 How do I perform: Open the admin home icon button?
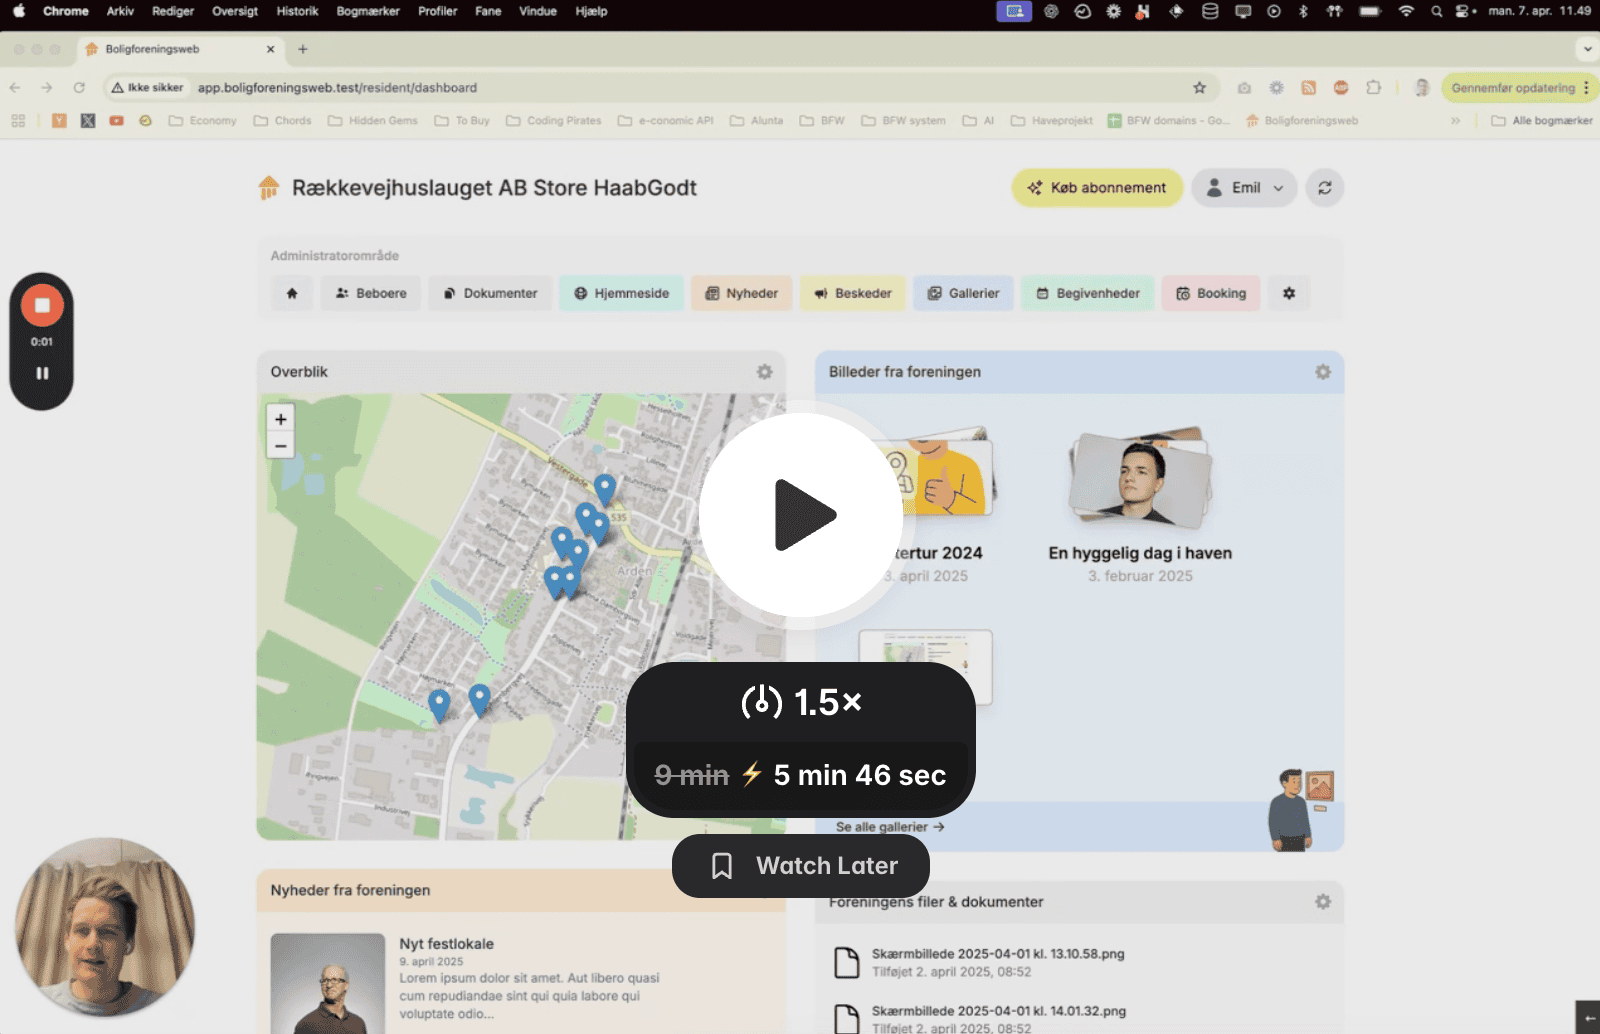[292, 294]
